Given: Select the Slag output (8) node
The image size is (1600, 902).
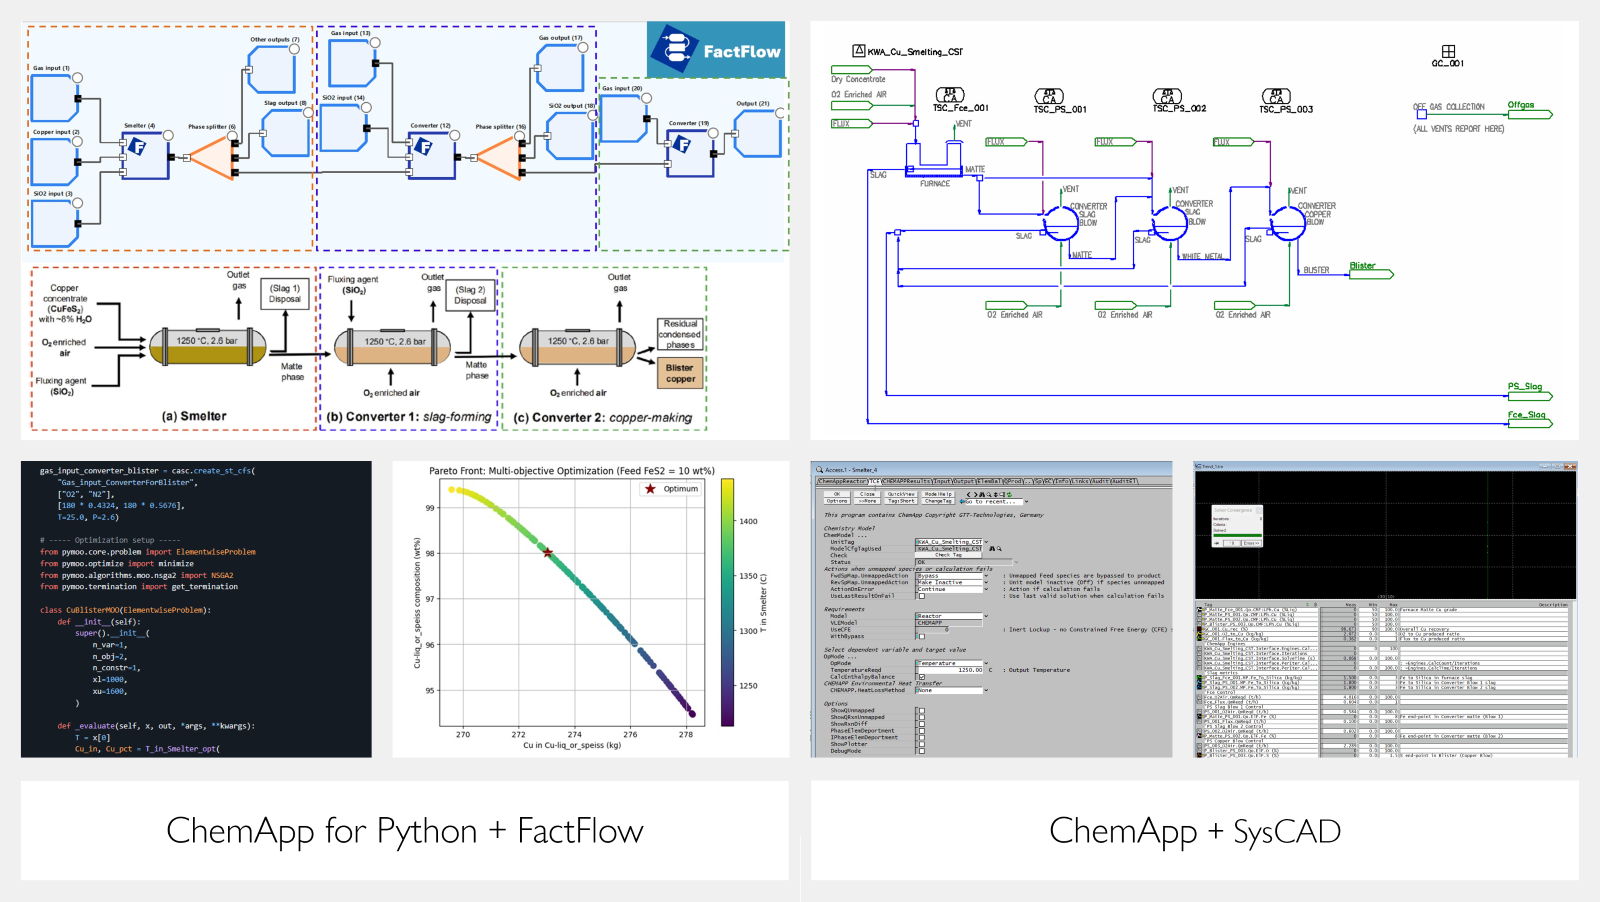Looking at the screenshot, I should (285, 132).
